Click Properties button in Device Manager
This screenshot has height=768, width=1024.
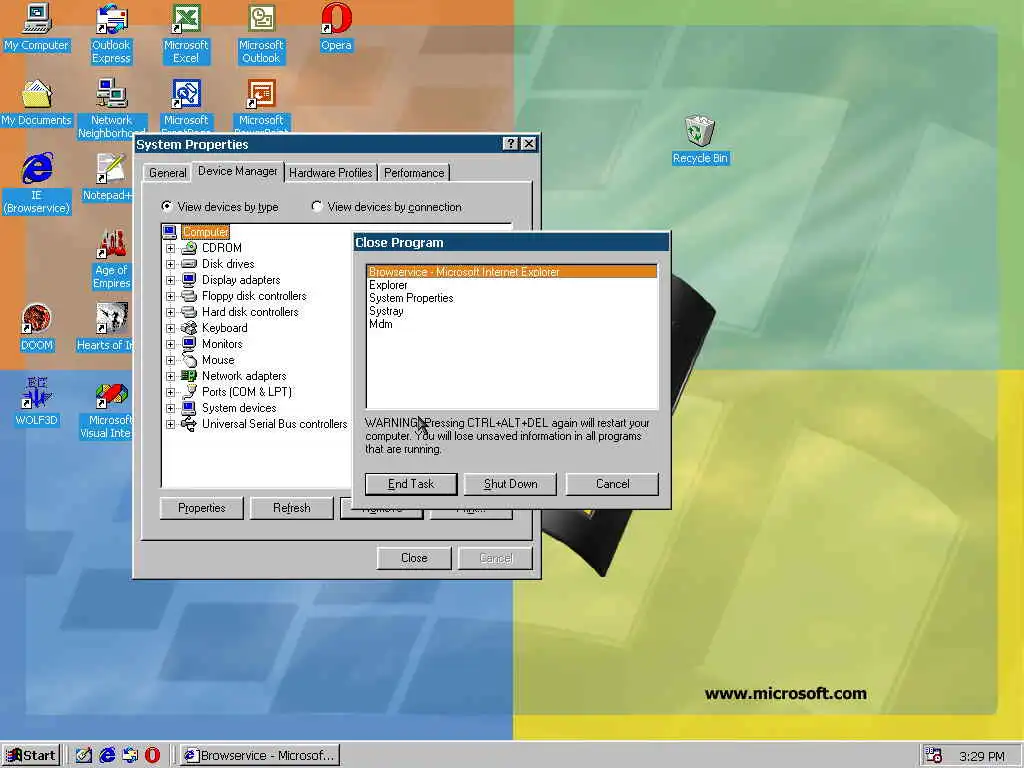click(201, 508)
